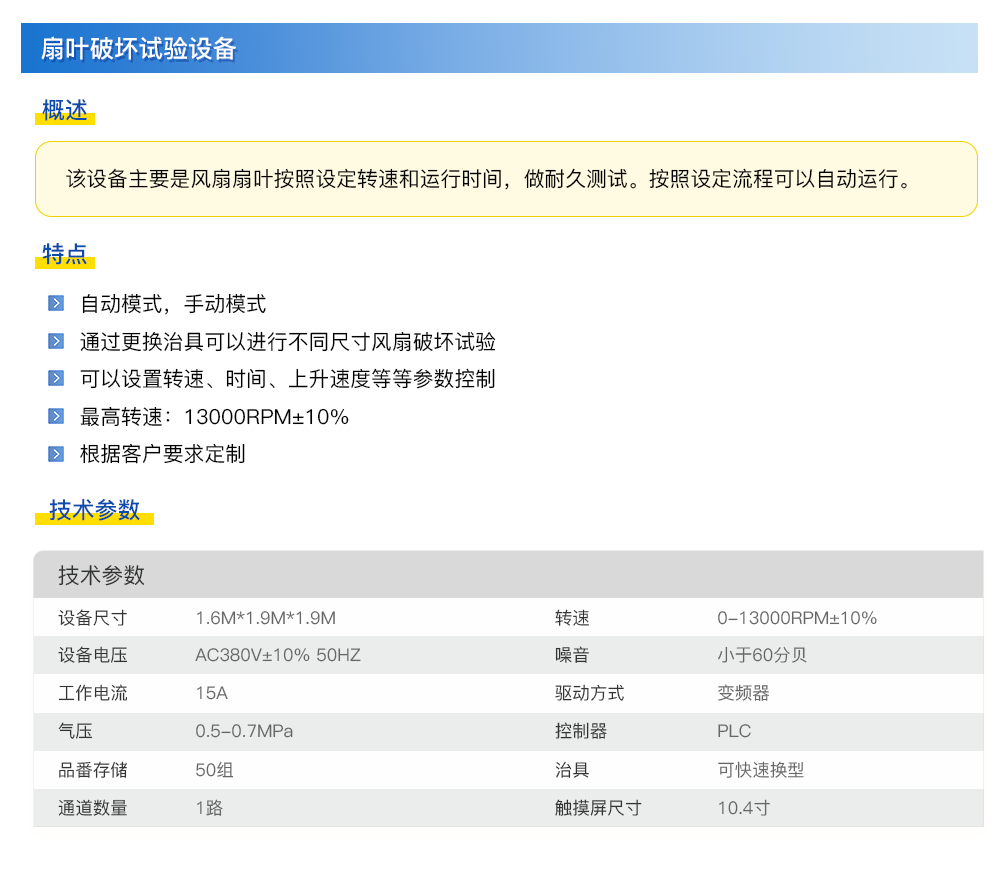Image resolution: width=1000 pixels, height=889 pixels.
Task: Click the value AC380V±10% 50HZ
Action: [278, 655]
